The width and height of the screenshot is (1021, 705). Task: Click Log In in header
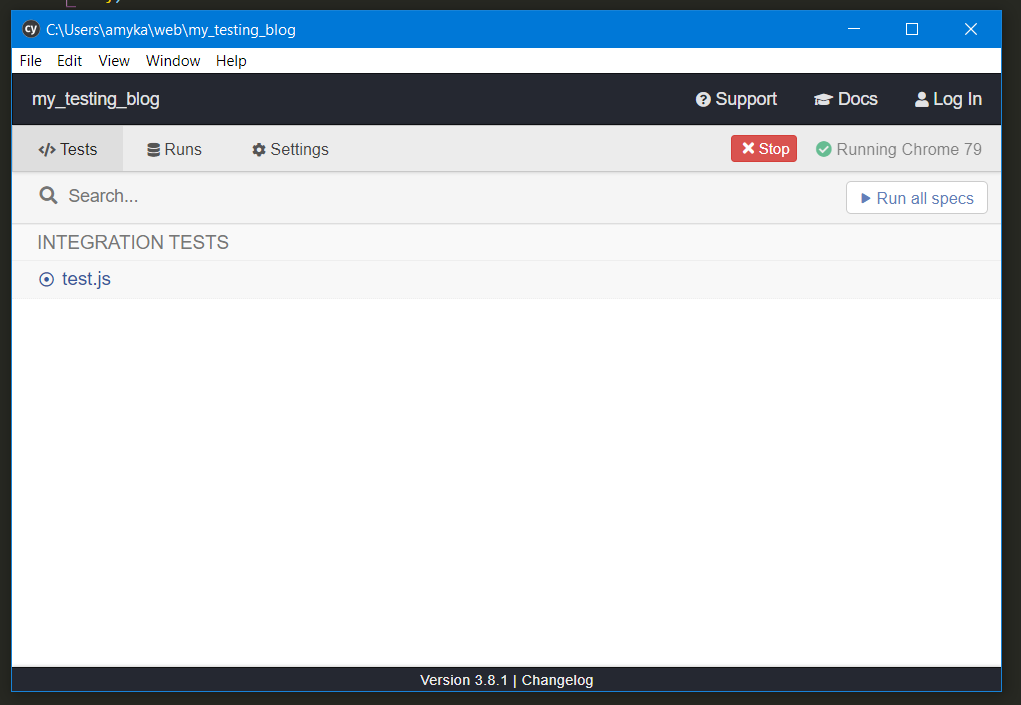(948, 99)
